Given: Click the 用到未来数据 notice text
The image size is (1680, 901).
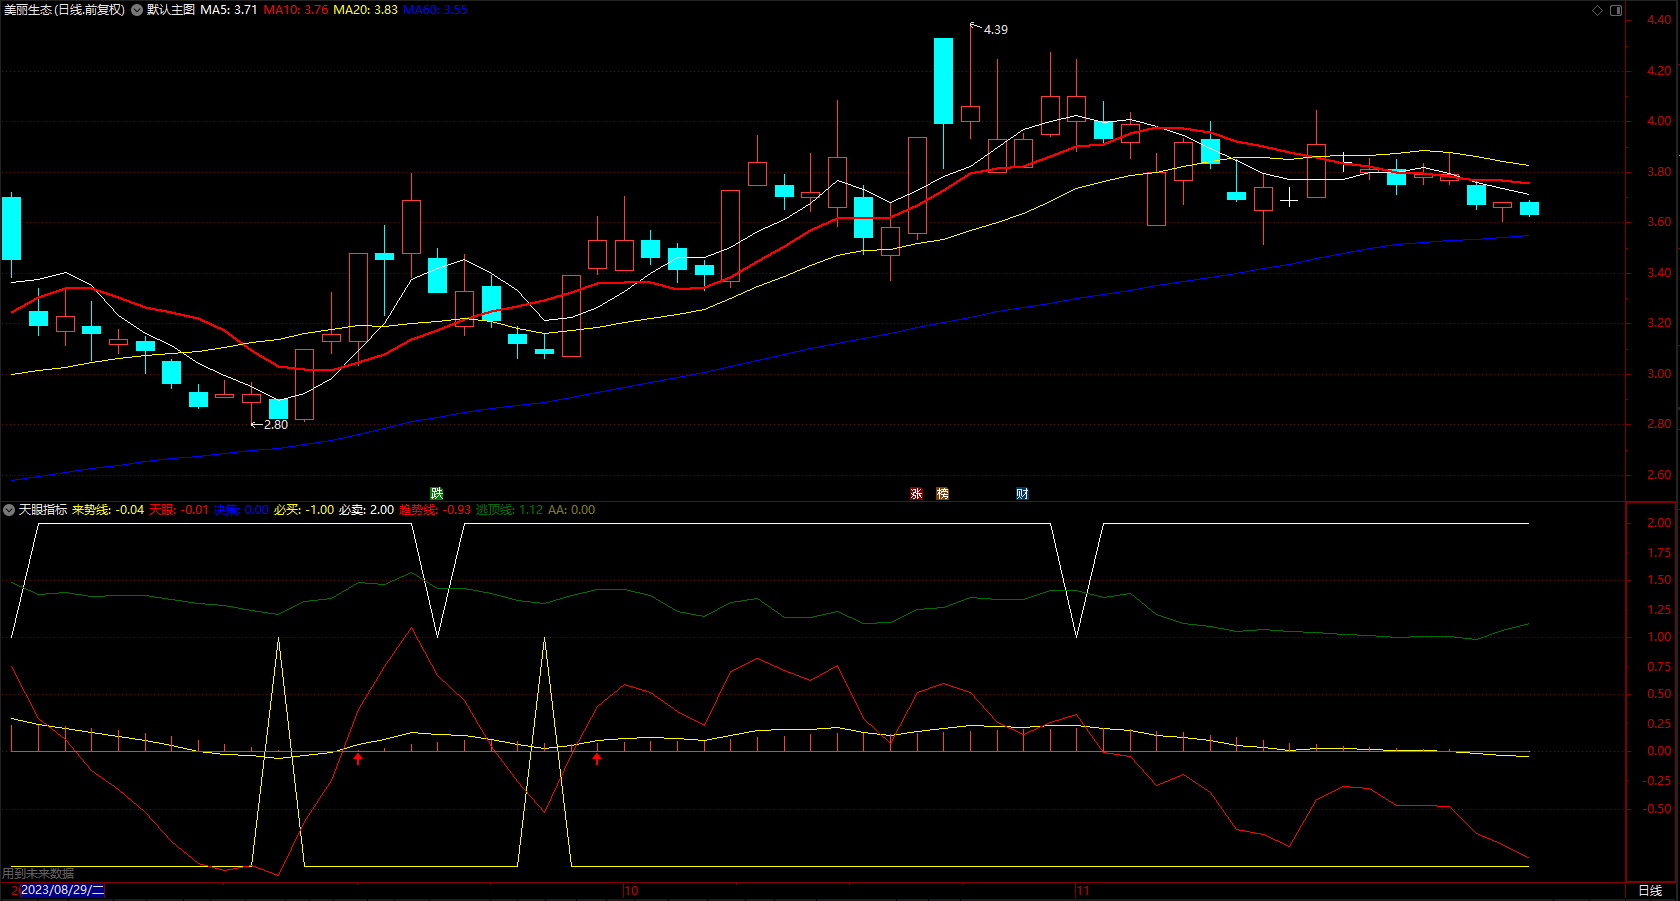Looking at the screenshot, I should [38, 874].
